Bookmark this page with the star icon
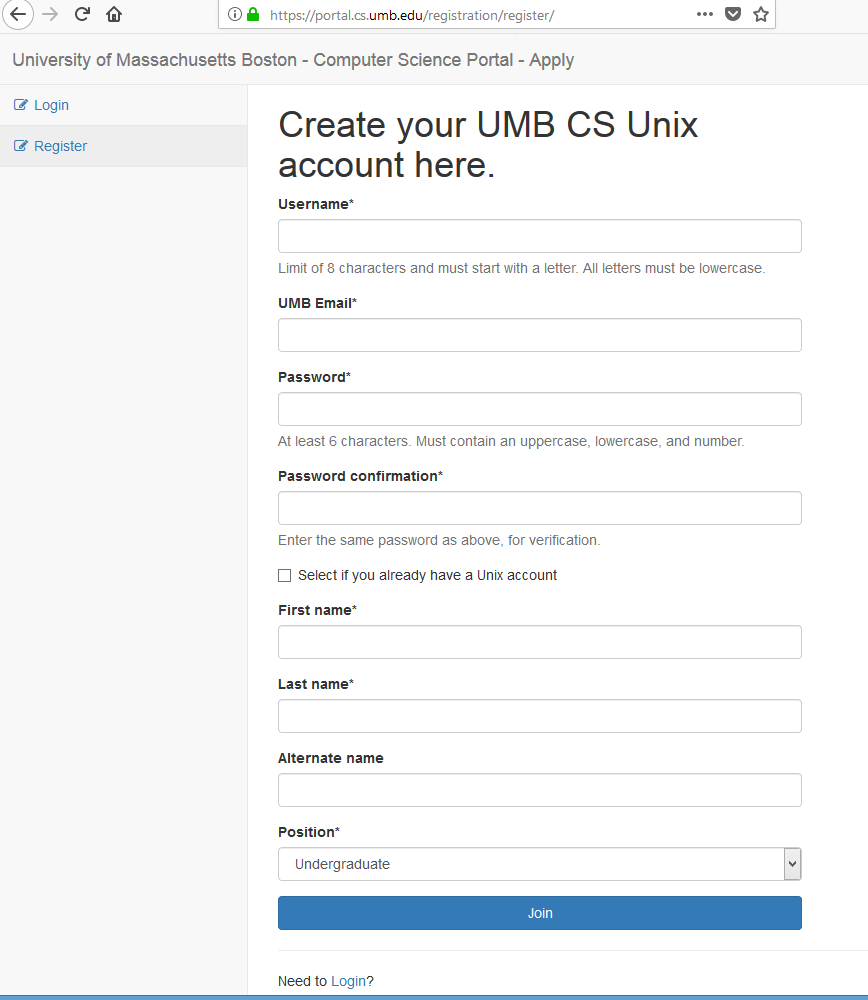 [x=759, y=15]
